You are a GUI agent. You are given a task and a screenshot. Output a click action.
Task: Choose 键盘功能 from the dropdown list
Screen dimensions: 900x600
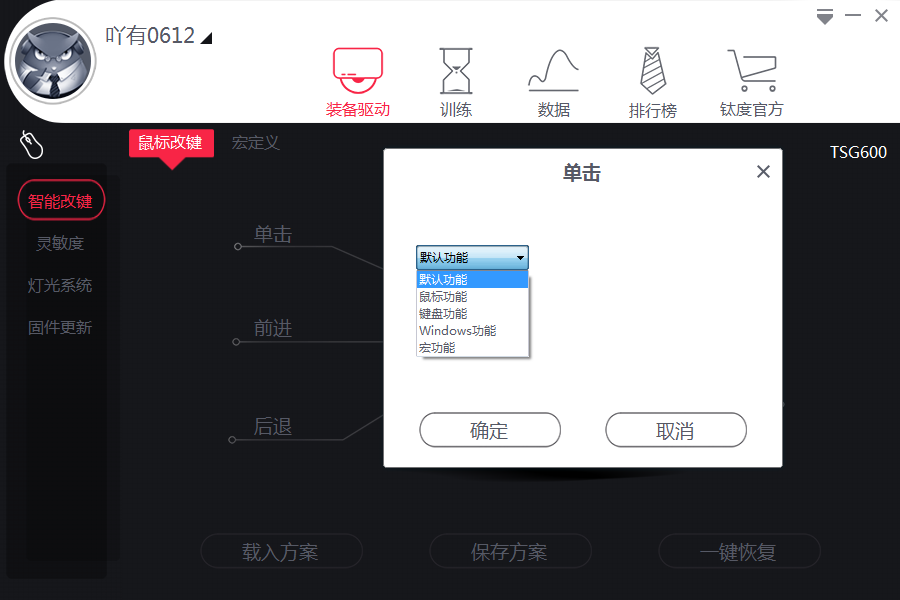pyautogui.click(x=443, y=314)
